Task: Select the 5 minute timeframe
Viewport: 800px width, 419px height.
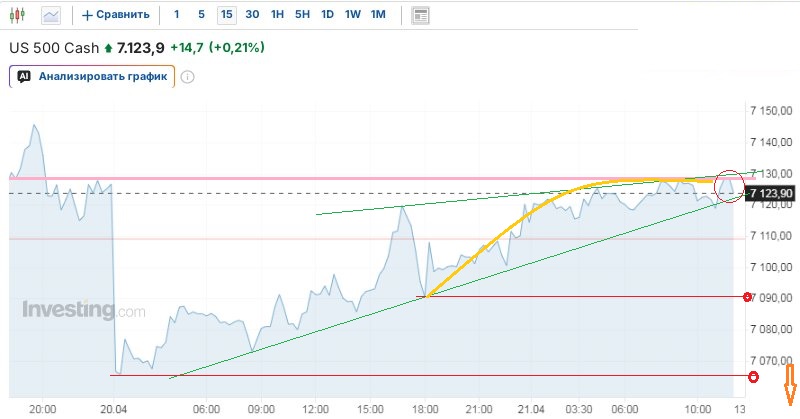Action: point(201,15)
